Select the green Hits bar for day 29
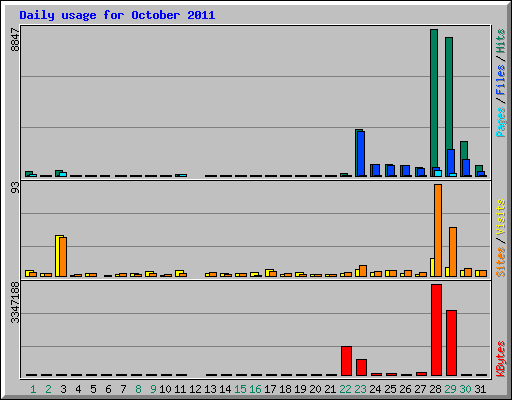Screen dimensions: 512x400 (449, 93)
